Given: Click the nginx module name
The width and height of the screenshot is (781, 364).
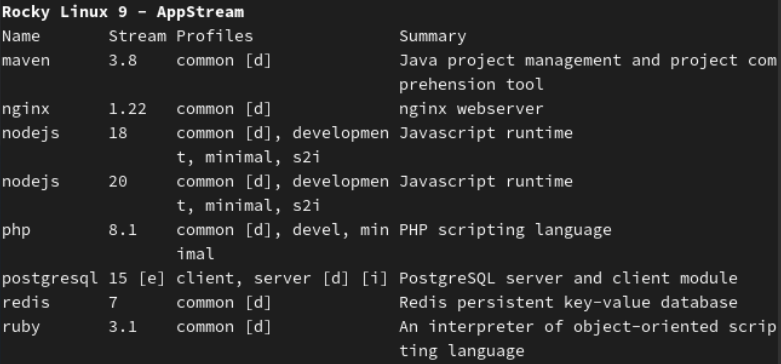Looking at the screenshot, I should [26, 109].
